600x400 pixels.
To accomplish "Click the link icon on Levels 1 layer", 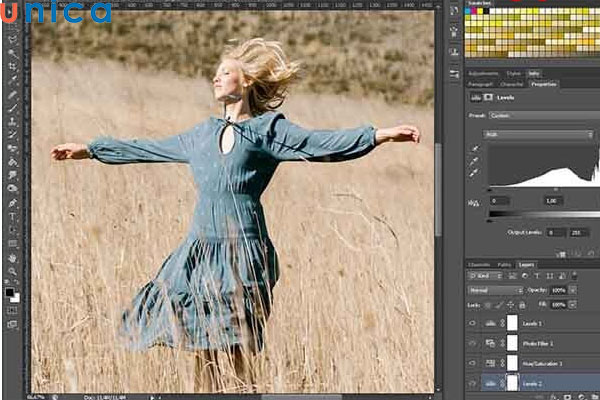I will 502,323.
